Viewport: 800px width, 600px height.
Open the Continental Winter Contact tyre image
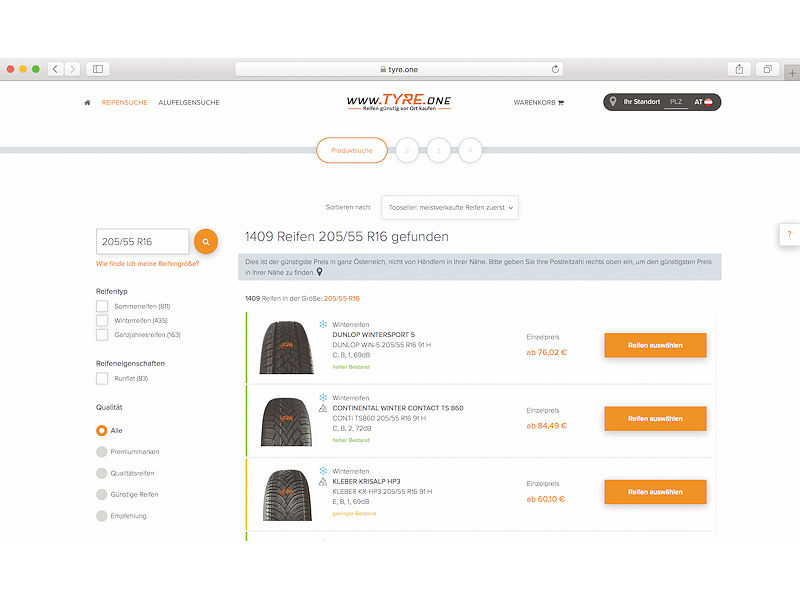coord(286,421)
